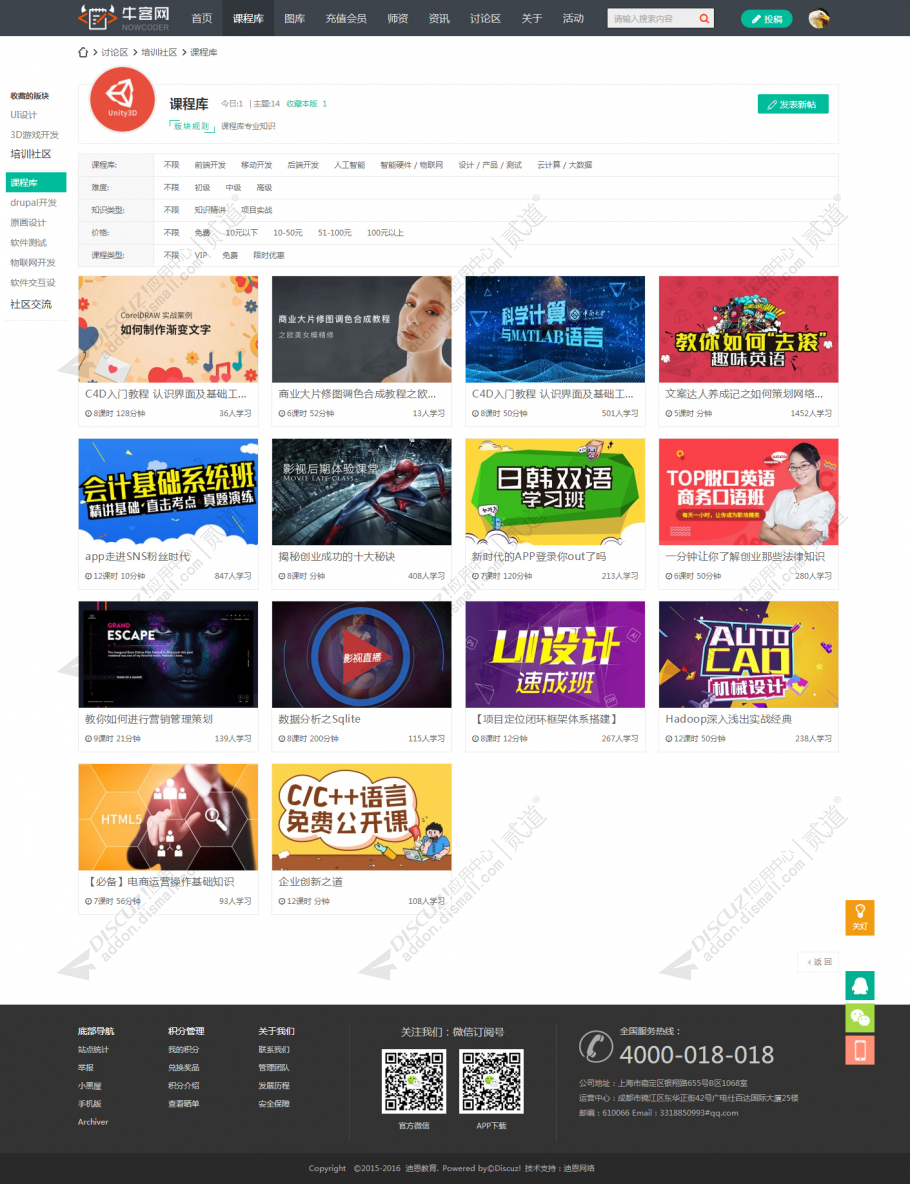Open the 科学计算与MATLAB语言 thumbnail
Viewport: 910px width, 1184px height.
tap(555, 329)
